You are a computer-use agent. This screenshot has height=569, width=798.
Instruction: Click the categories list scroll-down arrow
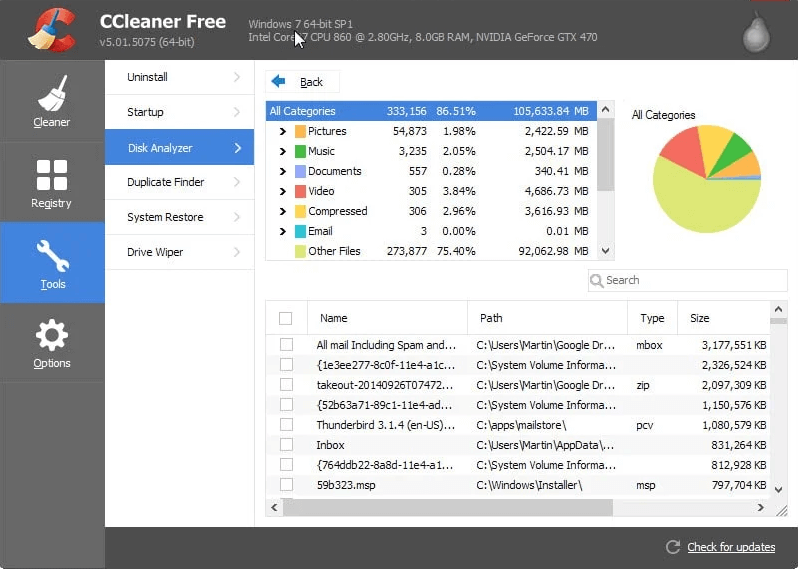tap(605, 250)
